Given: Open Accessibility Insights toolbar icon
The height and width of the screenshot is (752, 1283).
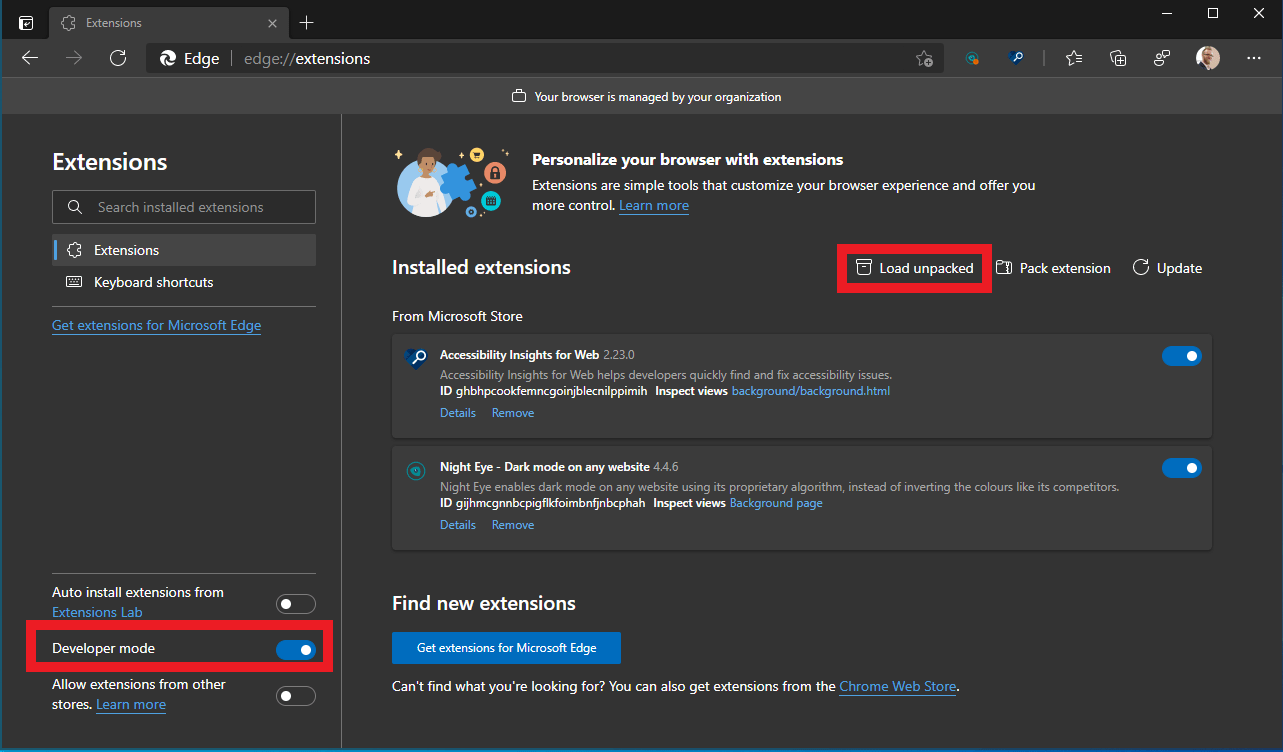Looking at the screenshot, I should pos(1017,58).
